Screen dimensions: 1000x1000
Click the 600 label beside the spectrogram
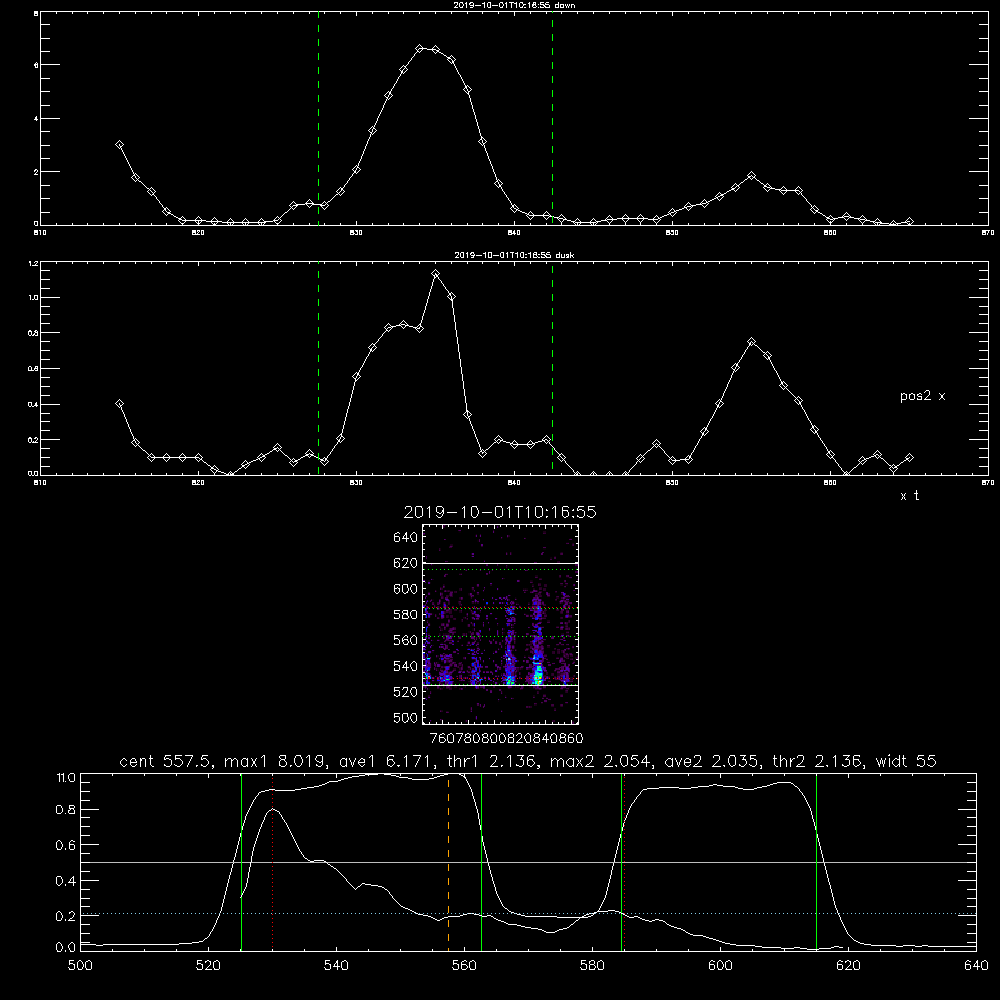click(x=406, y=589)
